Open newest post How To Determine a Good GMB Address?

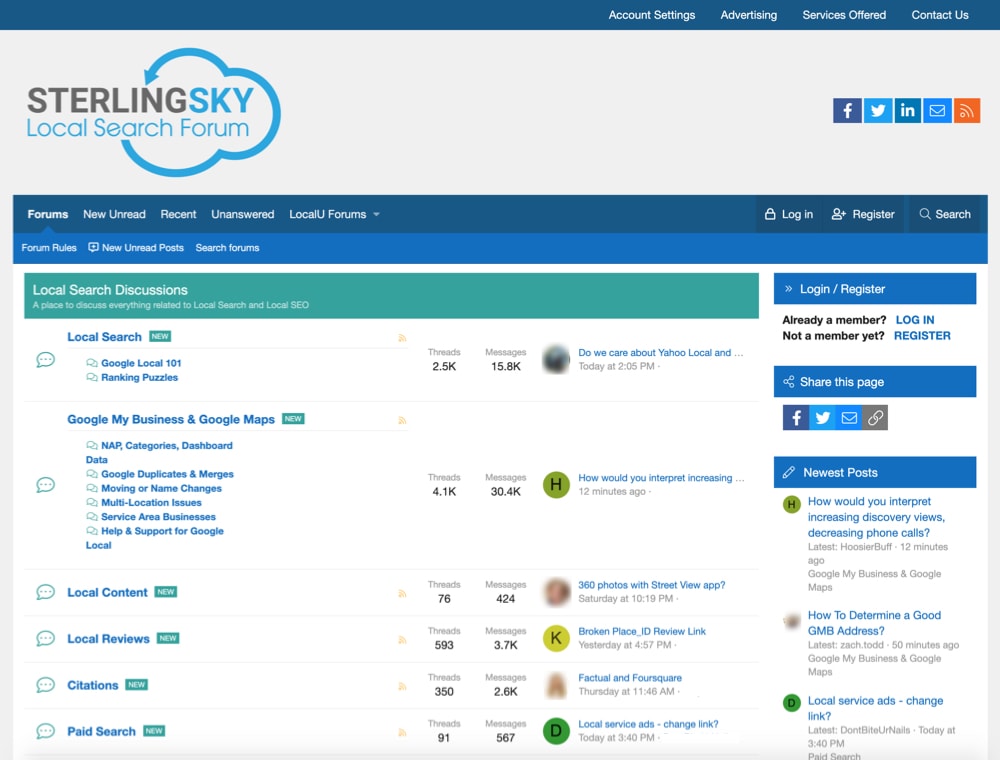(x=874, y=623)
